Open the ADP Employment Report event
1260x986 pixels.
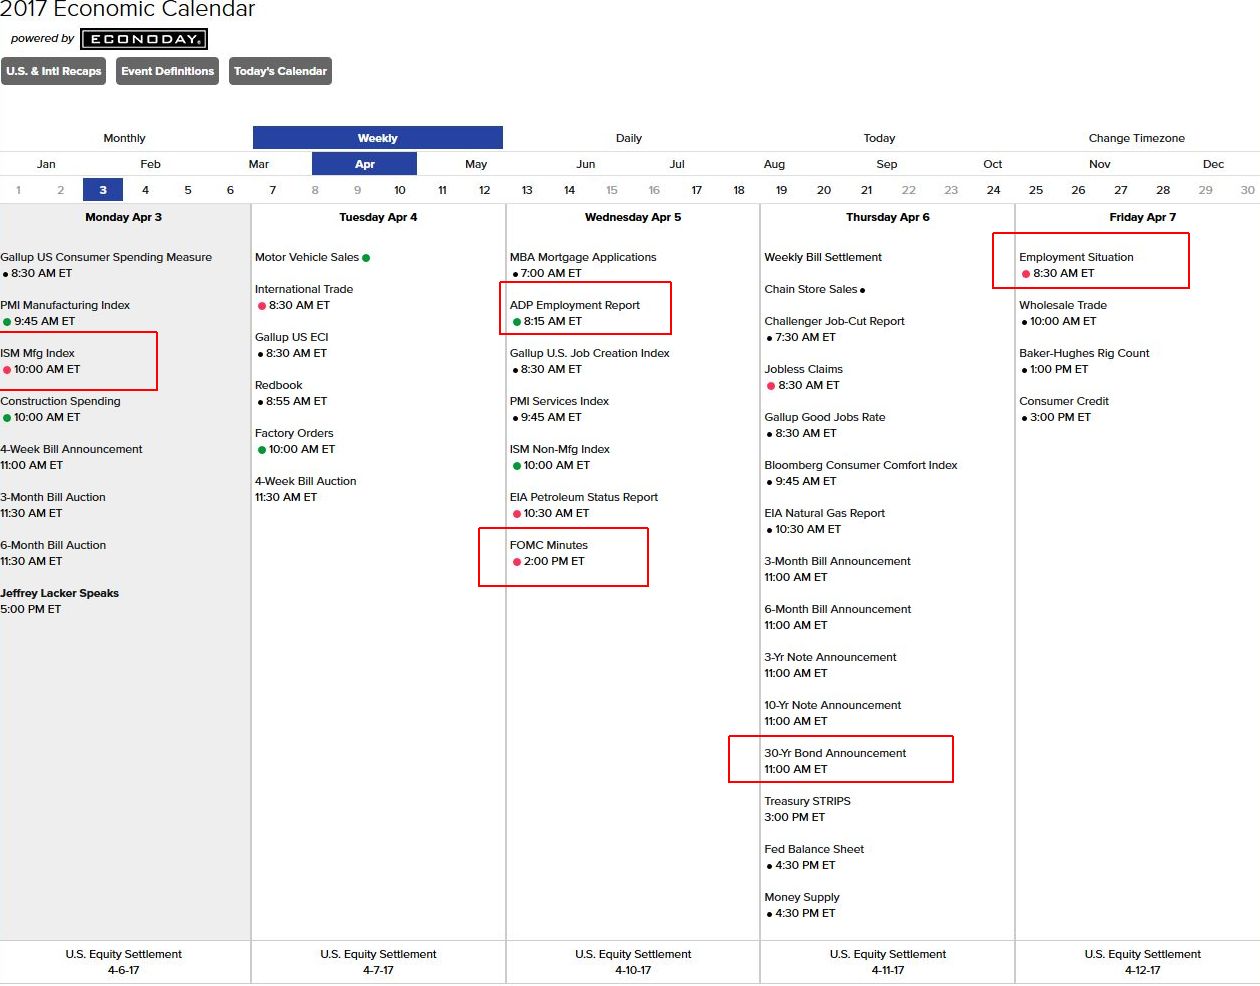575,305
